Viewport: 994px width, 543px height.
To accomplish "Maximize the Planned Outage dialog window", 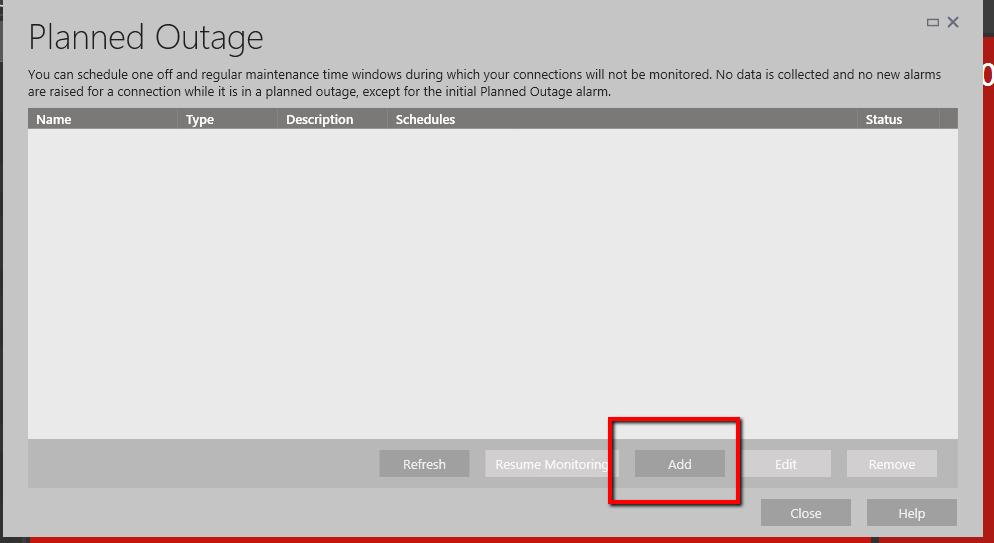I will [933, 22].
